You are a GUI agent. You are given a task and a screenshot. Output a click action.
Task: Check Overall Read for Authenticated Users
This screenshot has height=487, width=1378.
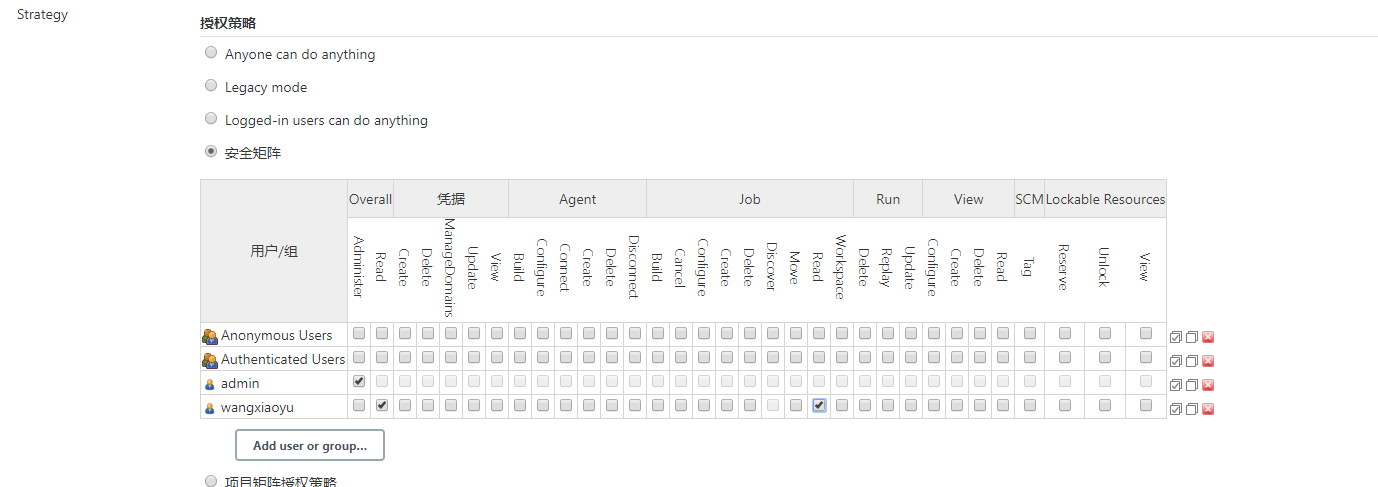pos(382,357)
